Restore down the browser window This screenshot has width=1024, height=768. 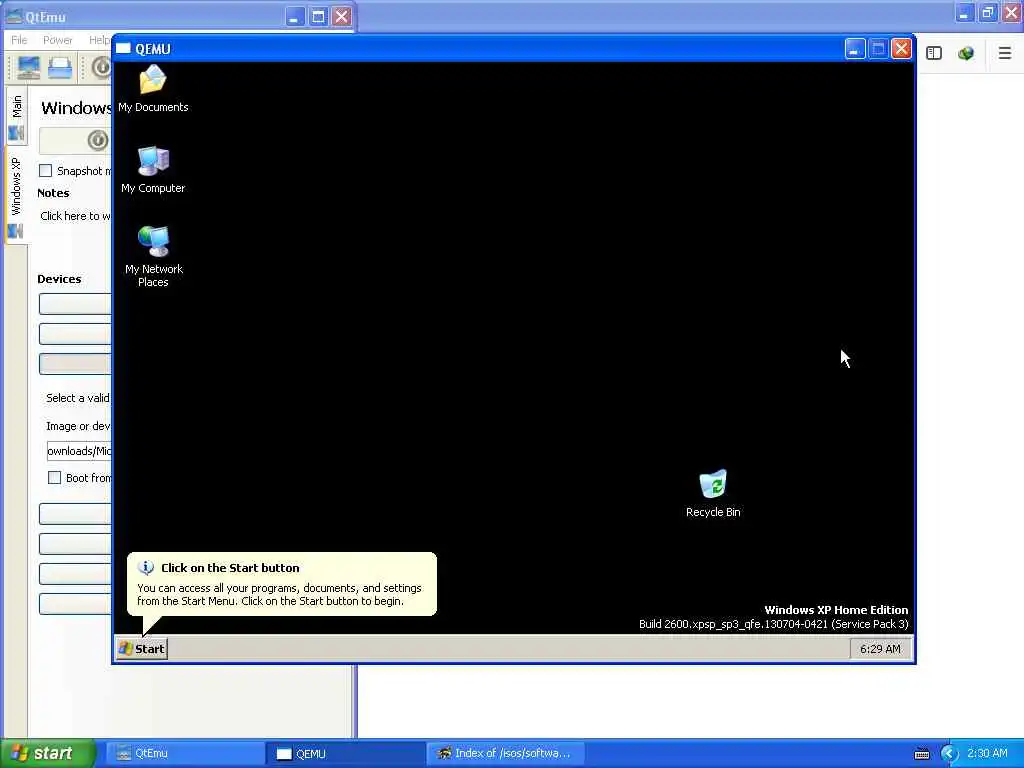click(x=987, y=12)
